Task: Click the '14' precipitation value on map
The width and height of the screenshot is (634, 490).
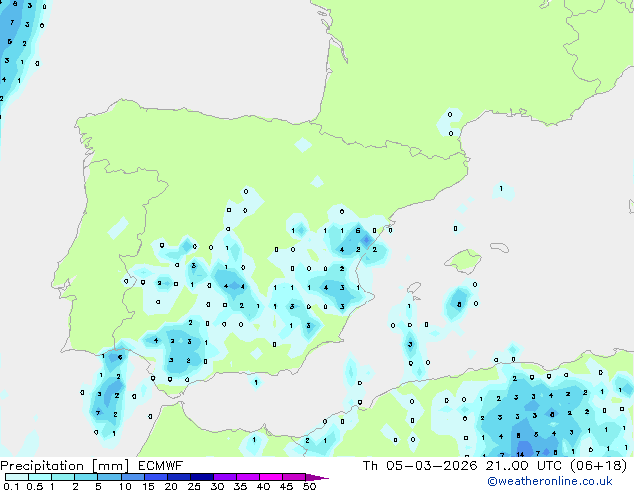Action: click(x=520, y=454)
